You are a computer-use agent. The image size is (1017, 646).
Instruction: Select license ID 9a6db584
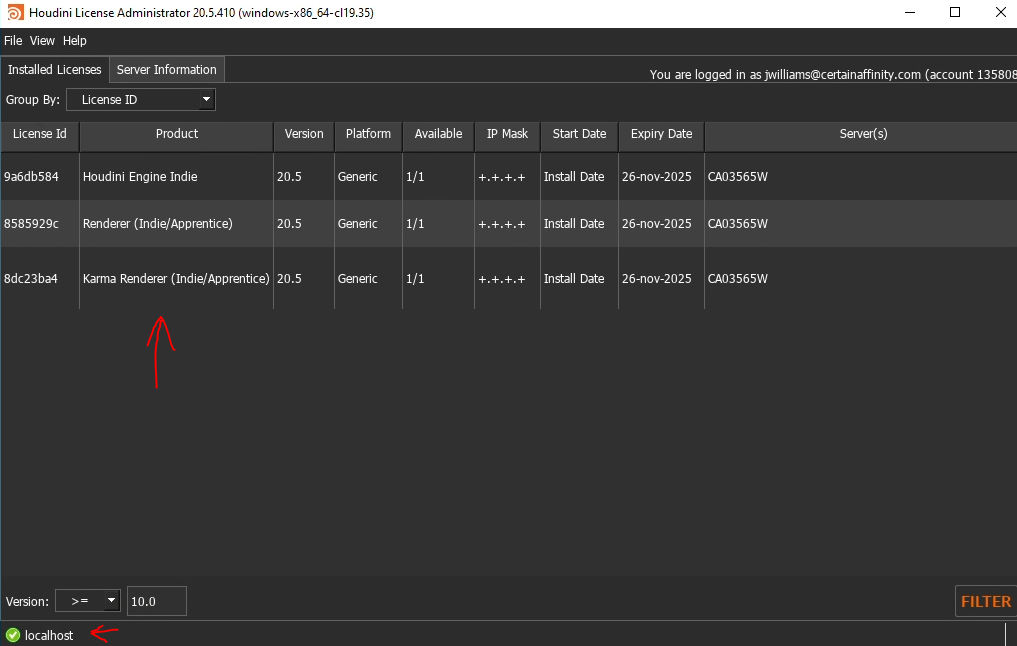pos(31,176)
